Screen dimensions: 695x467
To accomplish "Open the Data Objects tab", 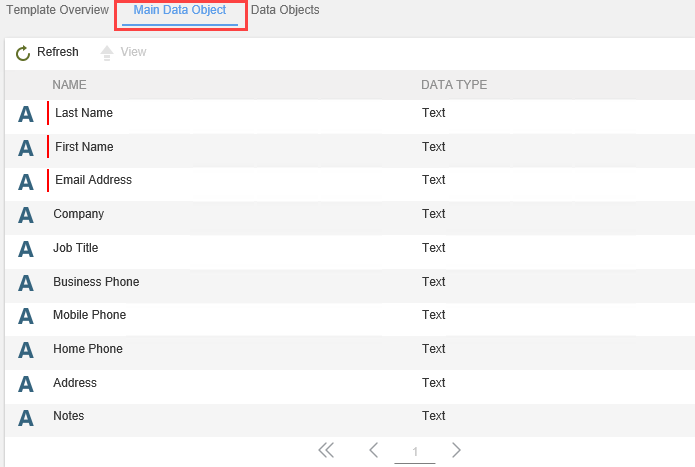I will [285, 10].
